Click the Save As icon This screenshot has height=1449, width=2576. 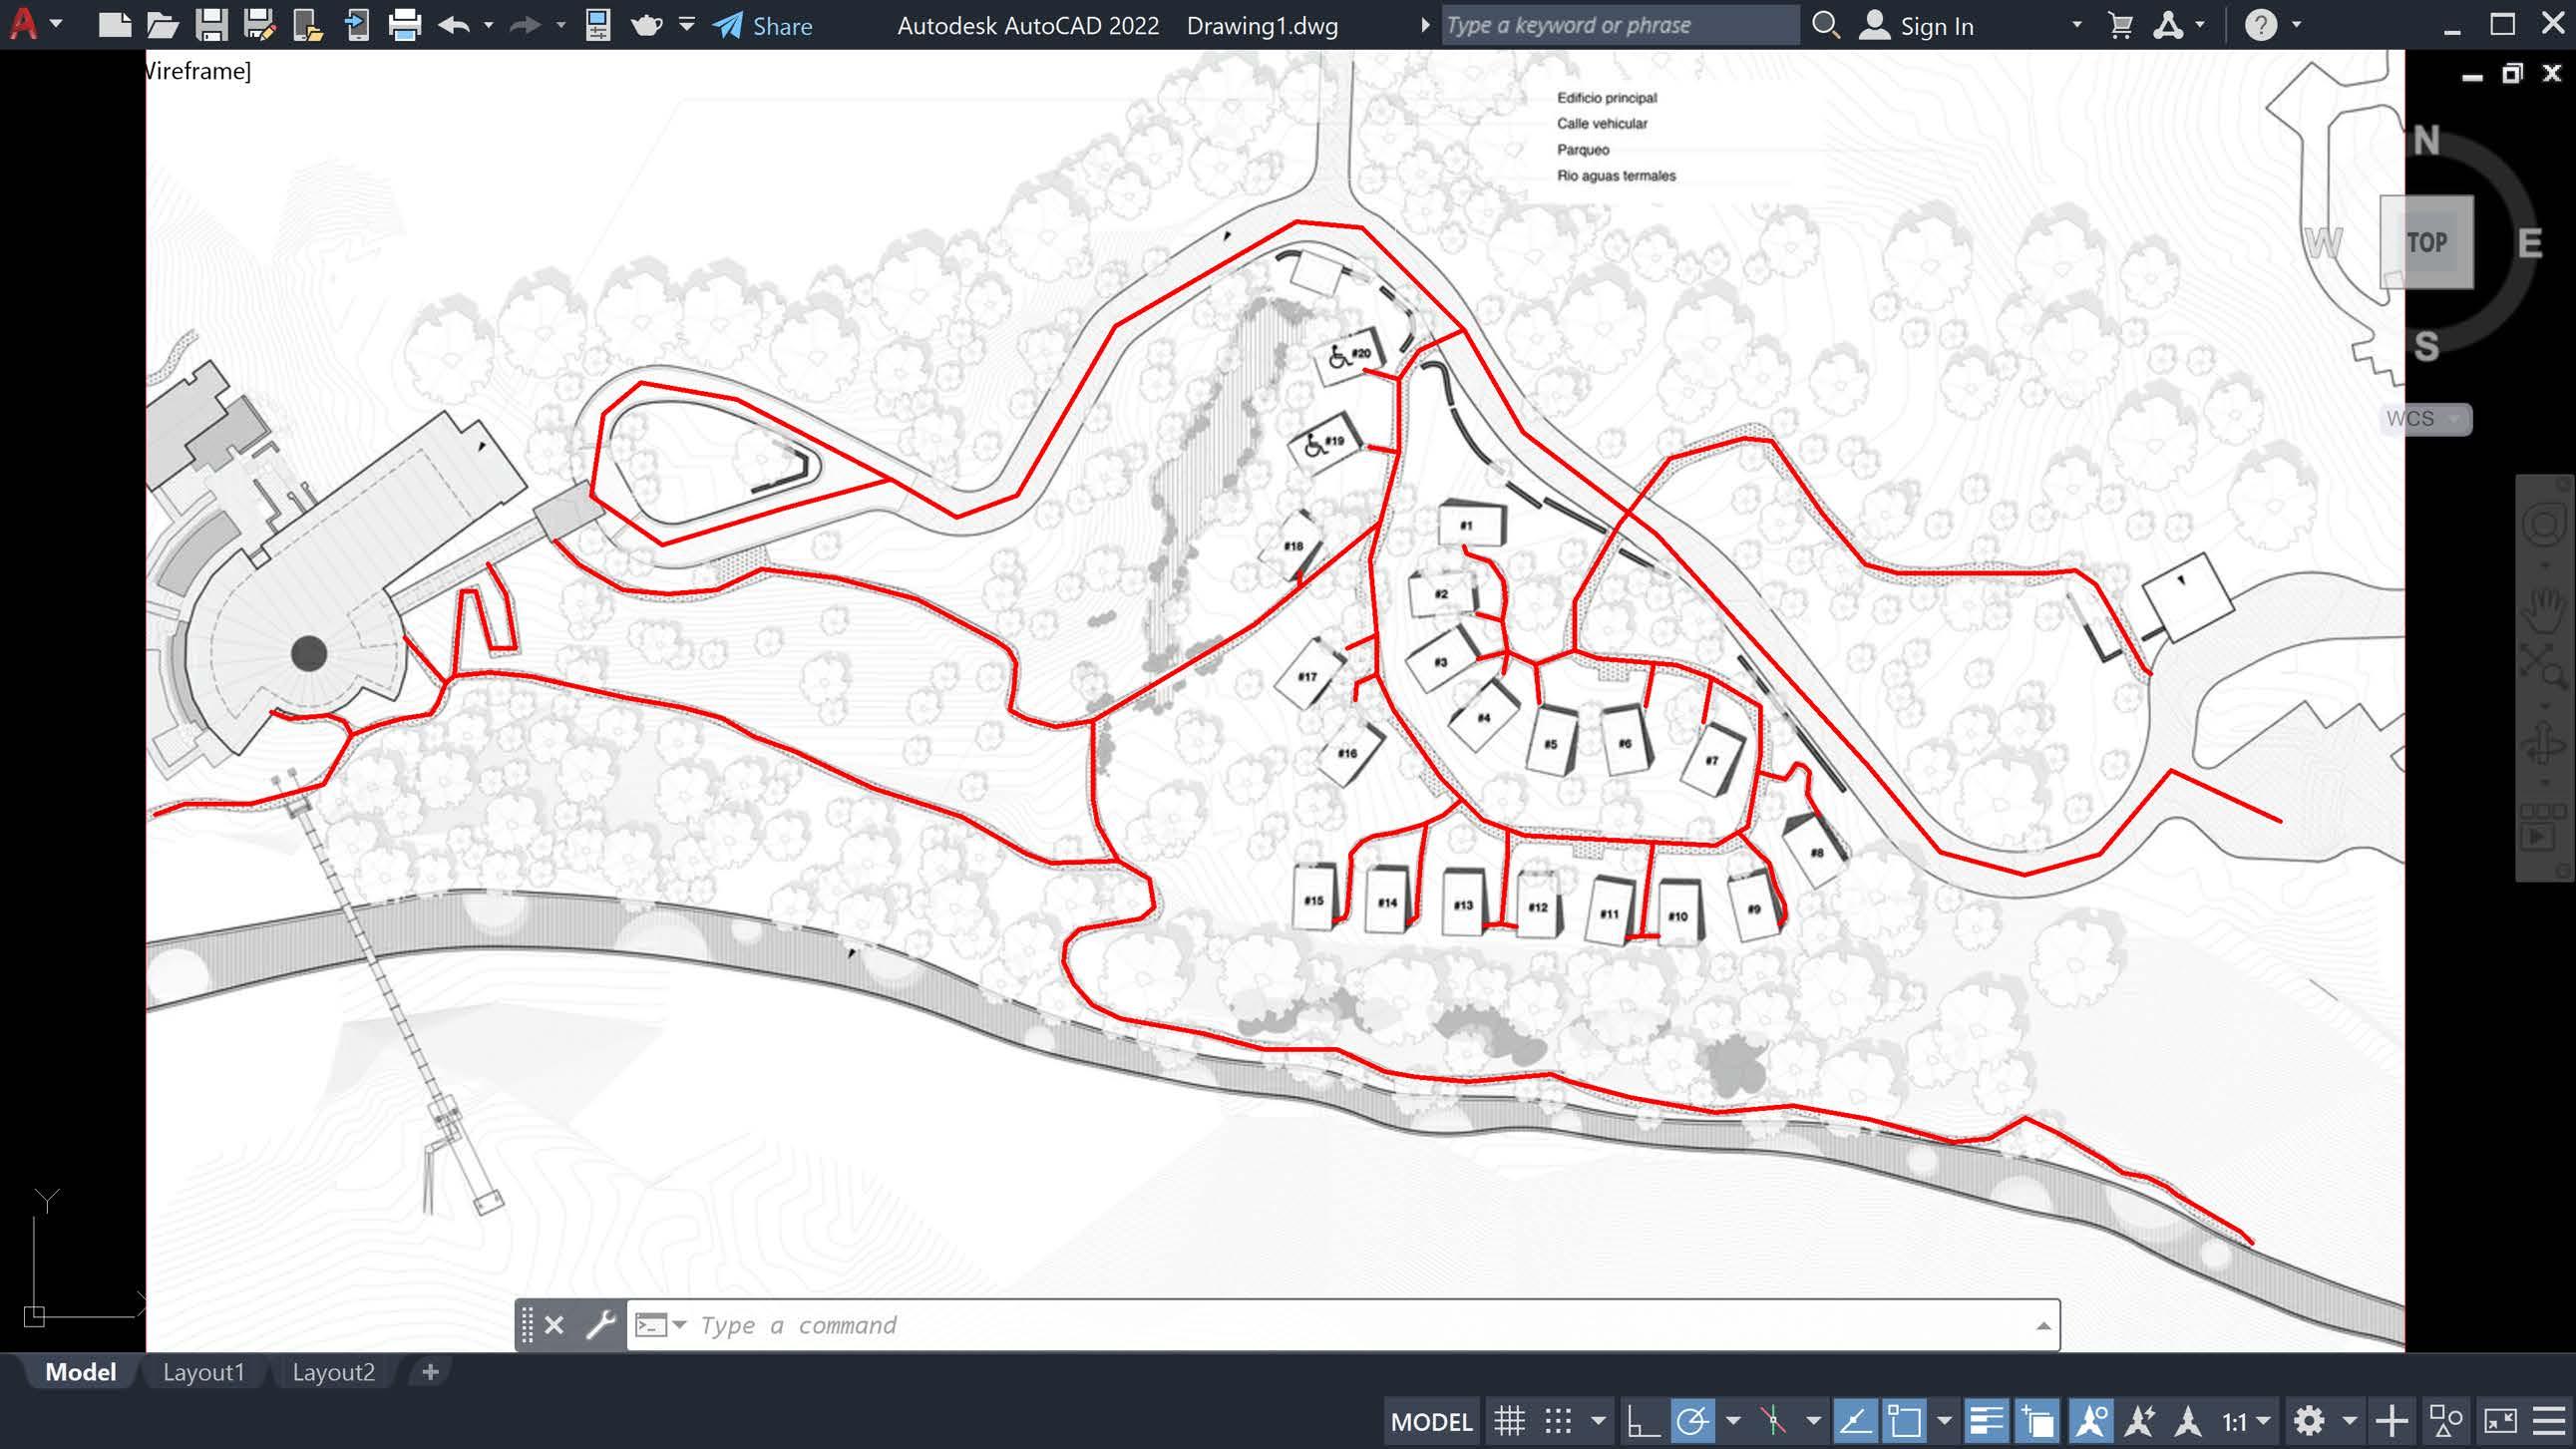pos(259,24)
